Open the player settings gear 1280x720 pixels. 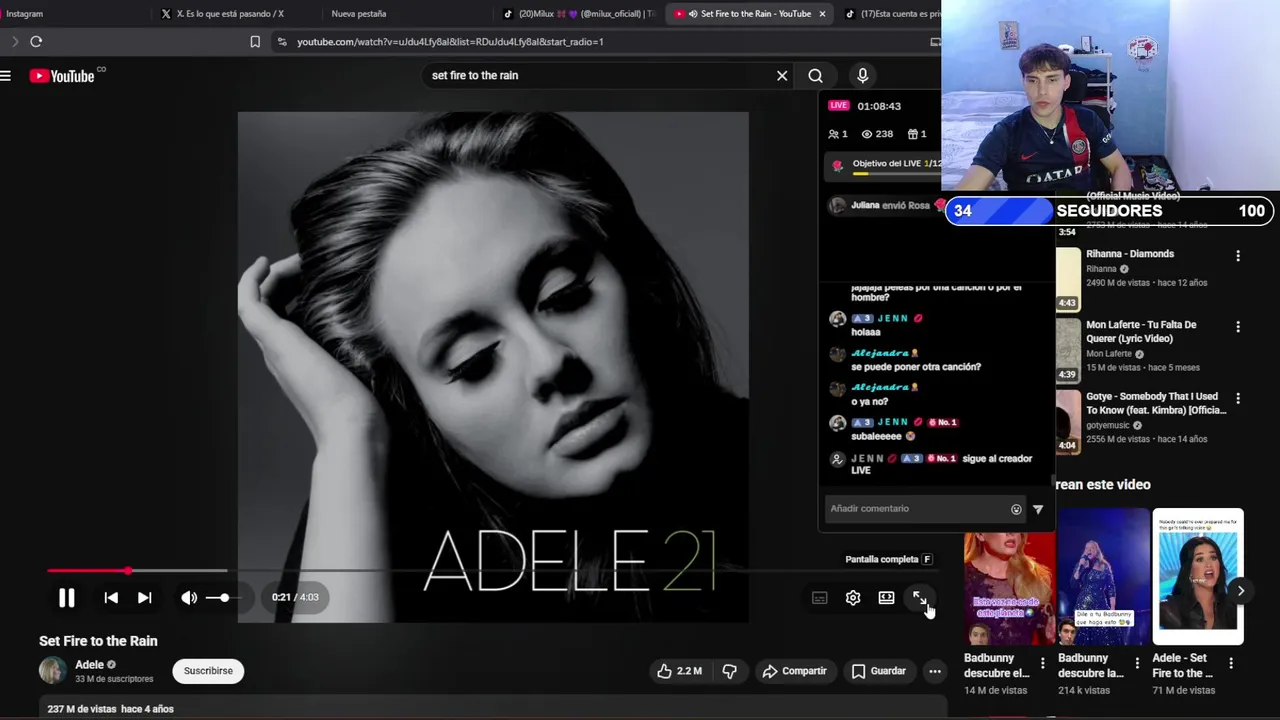tap(853, 597)
